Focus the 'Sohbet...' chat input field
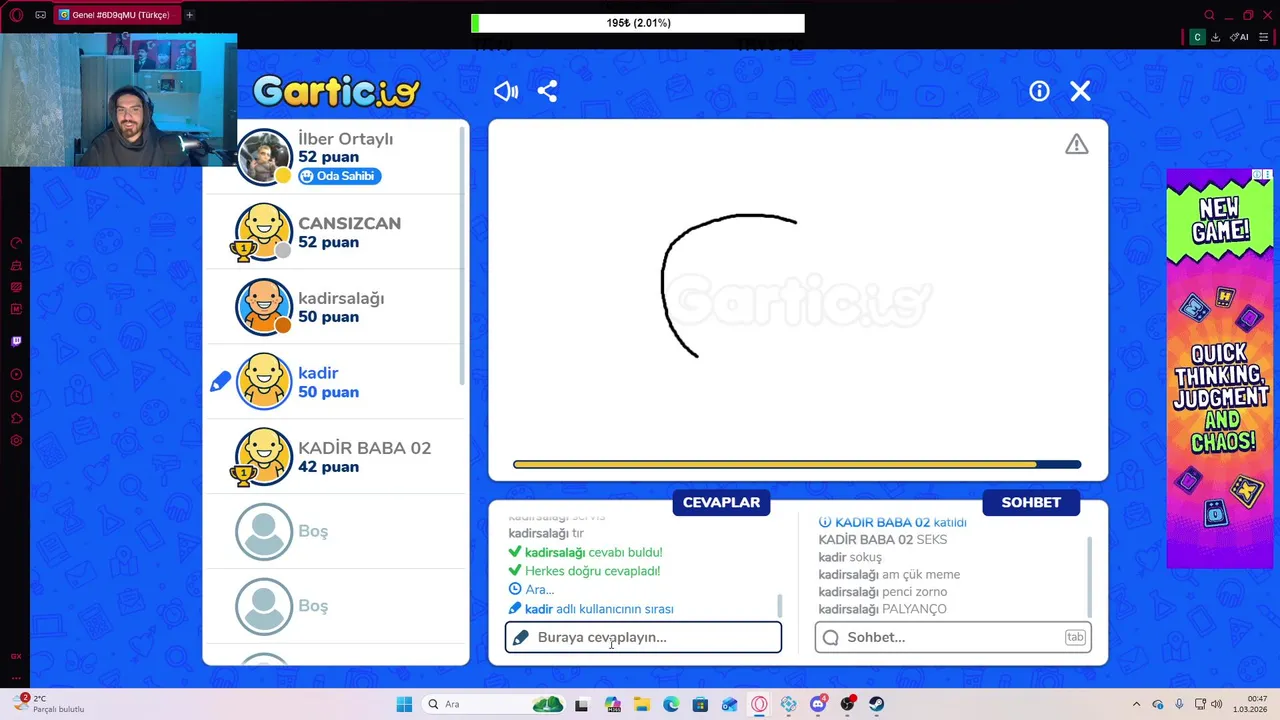Viewport: 1280px width, 720px height. [953, 637]
